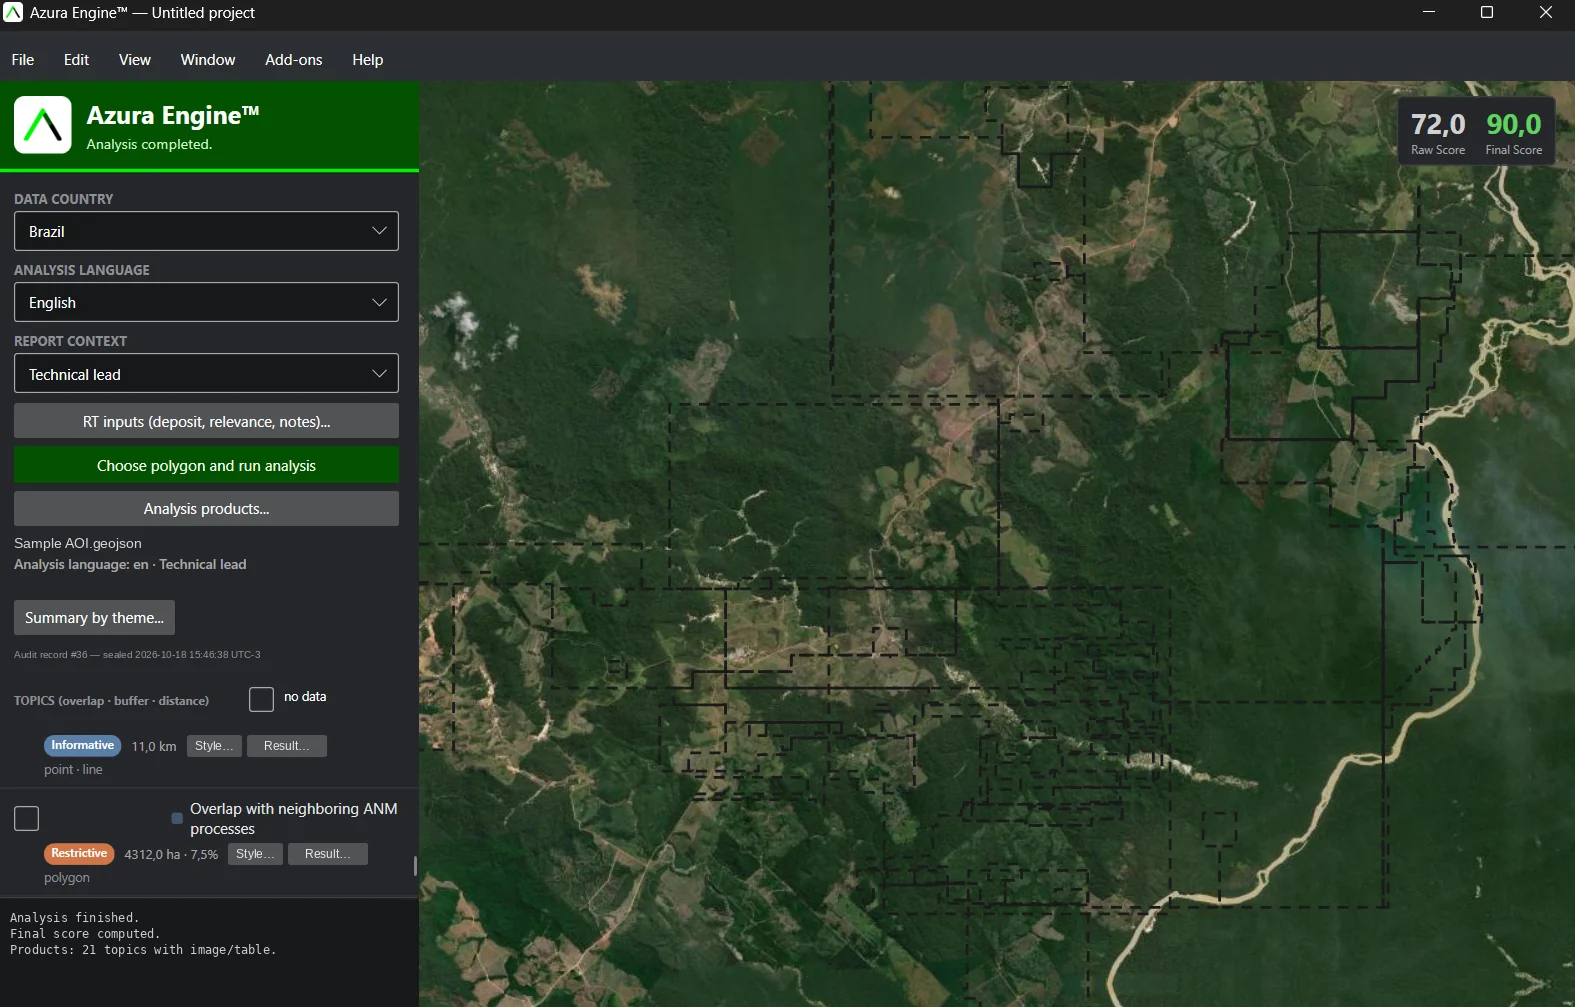Click 'Analysis completed.' status text
This screenshot has width=1575, height=1007.
149,144
